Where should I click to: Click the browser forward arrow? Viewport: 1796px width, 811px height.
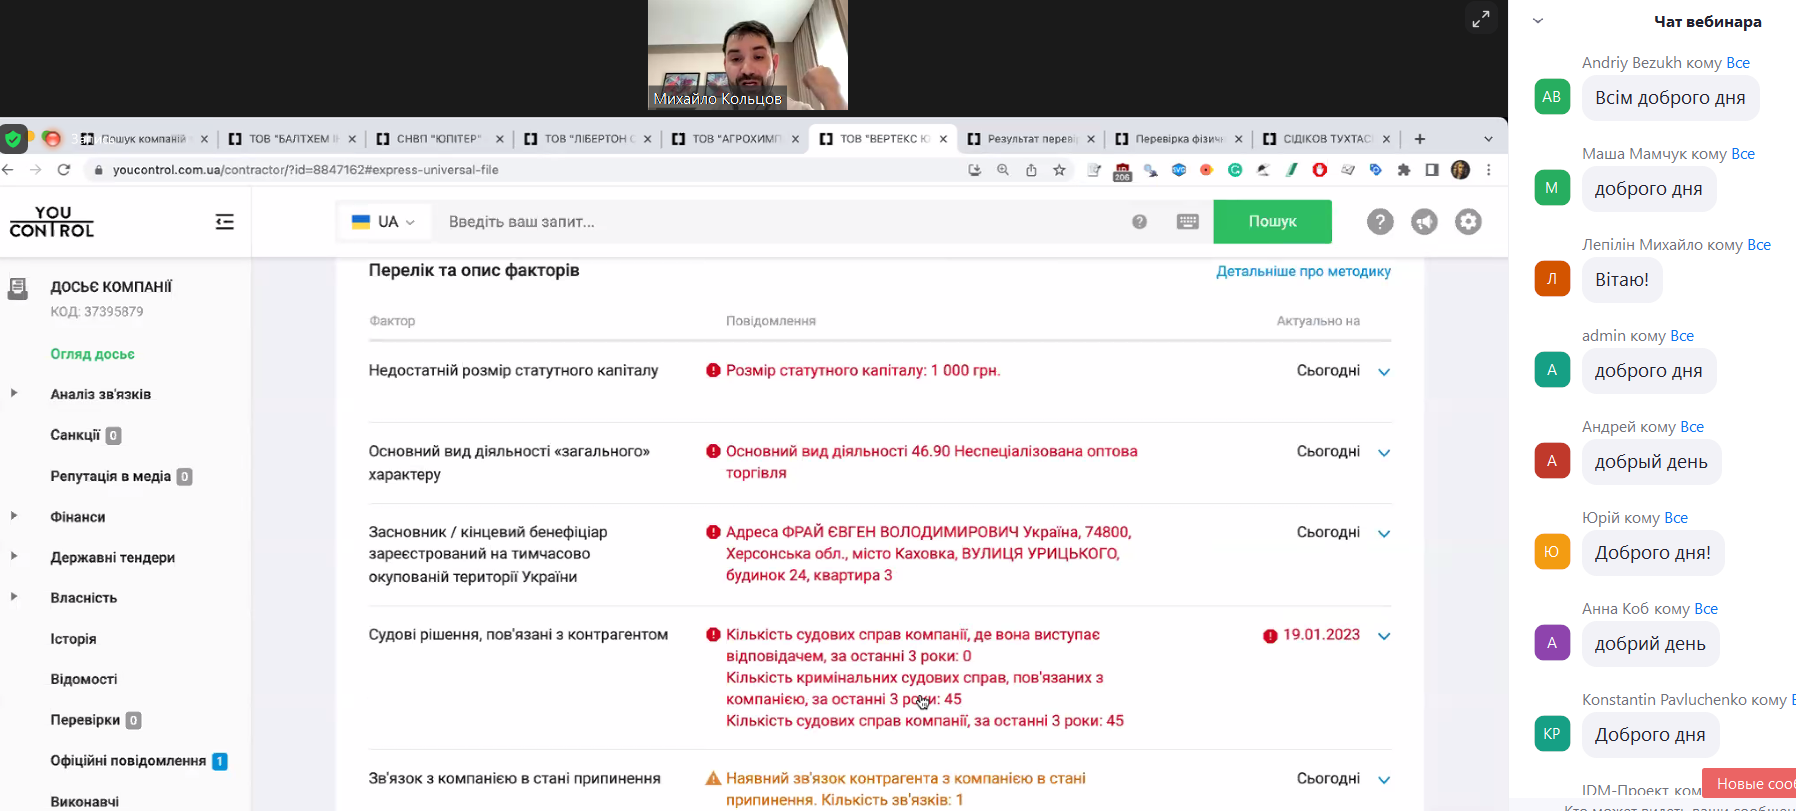click(36, 170)
